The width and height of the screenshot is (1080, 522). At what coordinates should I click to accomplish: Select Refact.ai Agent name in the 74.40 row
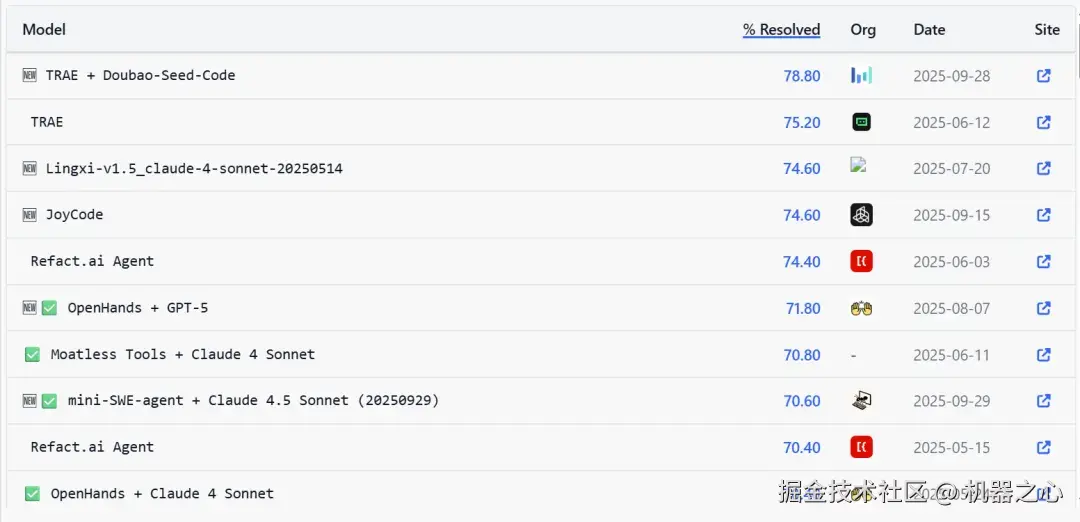pos(92,262)
